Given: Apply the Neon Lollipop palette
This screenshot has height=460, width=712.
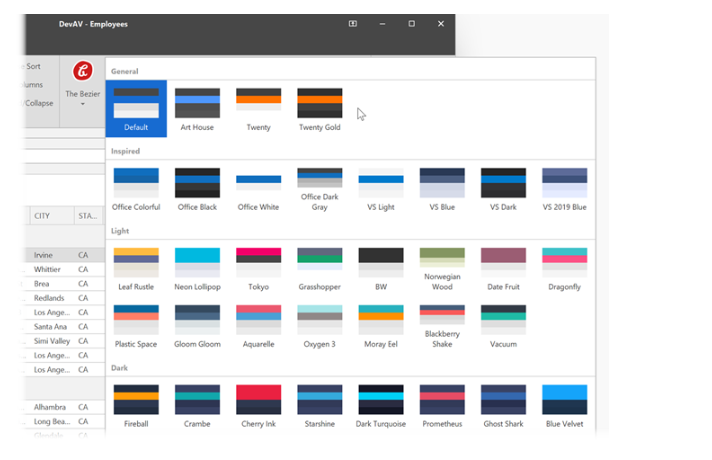Looking at the screenshot, I should 197,269.
